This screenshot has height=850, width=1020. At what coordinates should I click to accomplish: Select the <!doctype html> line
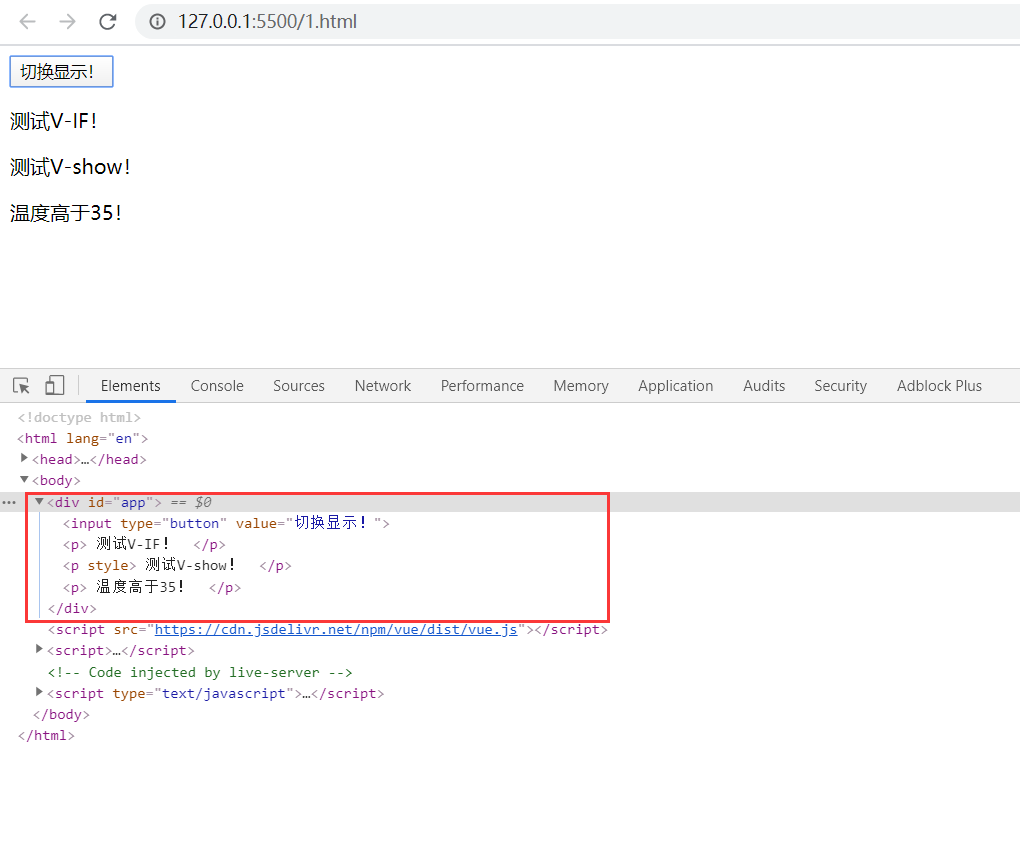79,418
